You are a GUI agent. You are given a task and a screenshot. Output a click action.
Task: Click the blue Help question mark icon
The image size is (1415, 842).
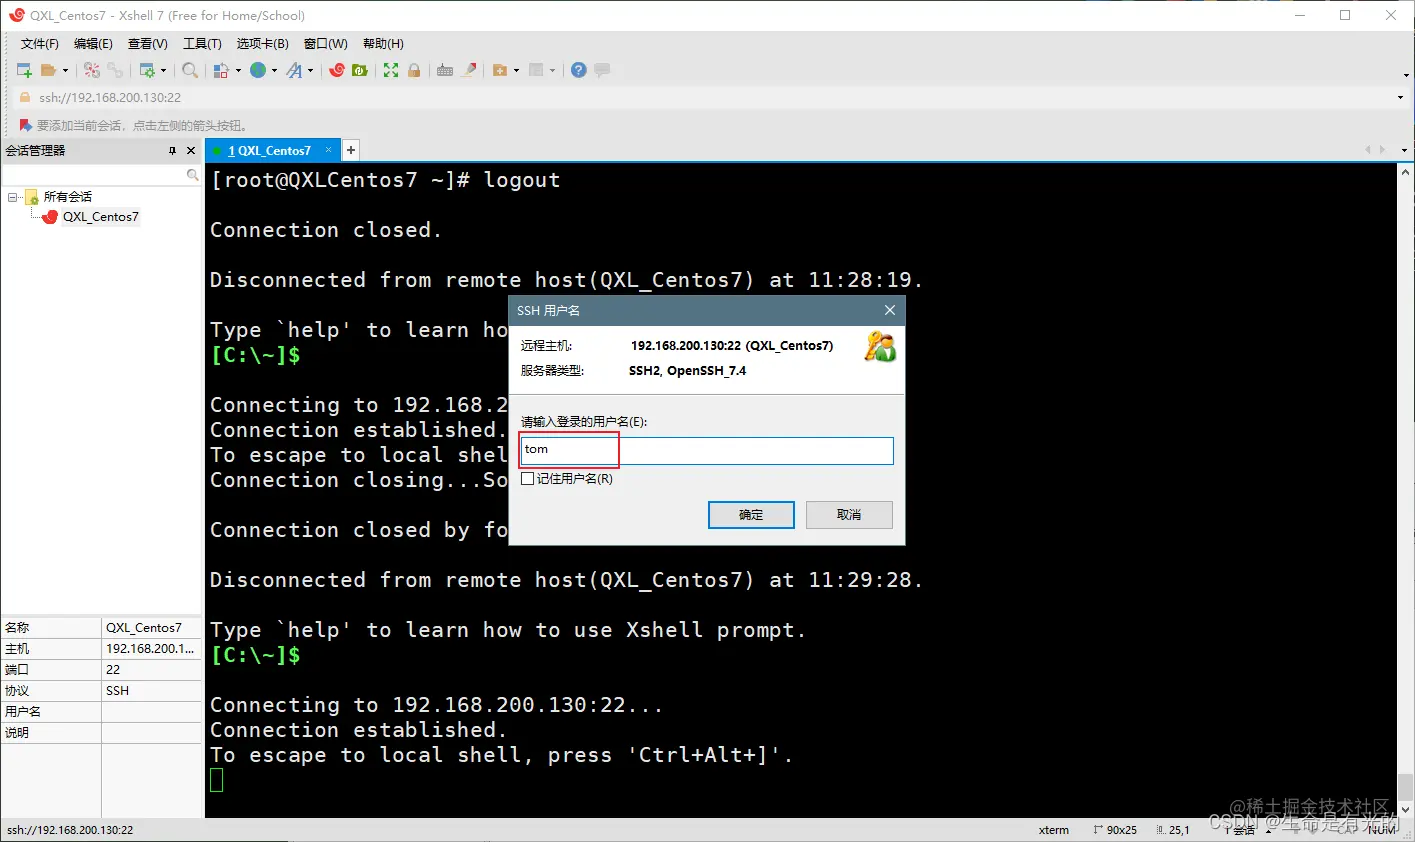tap(578, 70)
